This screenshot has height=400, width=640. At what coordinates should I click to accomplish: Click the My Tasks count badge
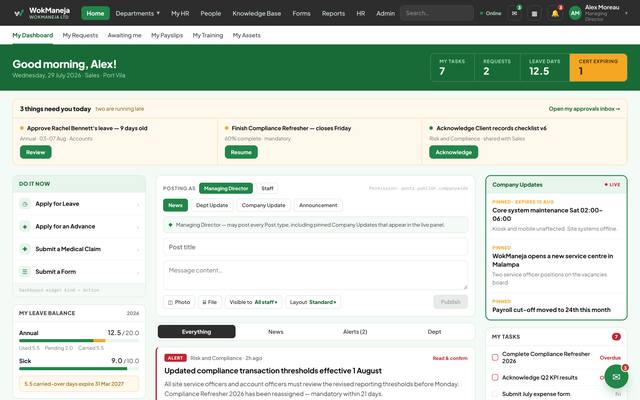pyautogui.click(x=616, y=337)
